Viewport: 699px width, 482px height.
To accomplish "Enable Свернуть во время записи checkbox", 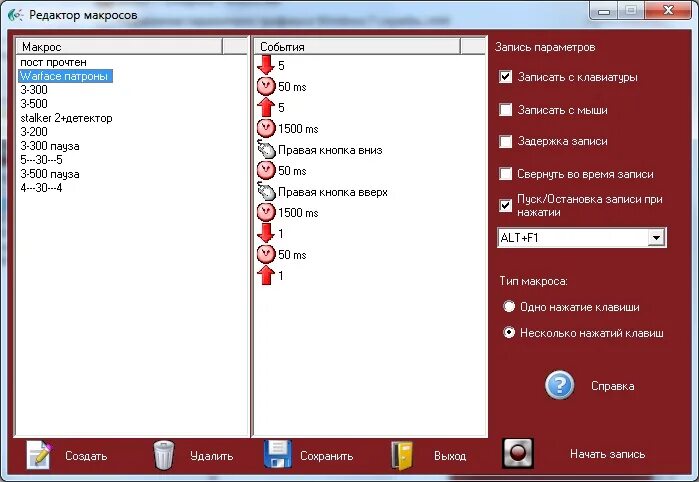I will (x=505, y=173).
